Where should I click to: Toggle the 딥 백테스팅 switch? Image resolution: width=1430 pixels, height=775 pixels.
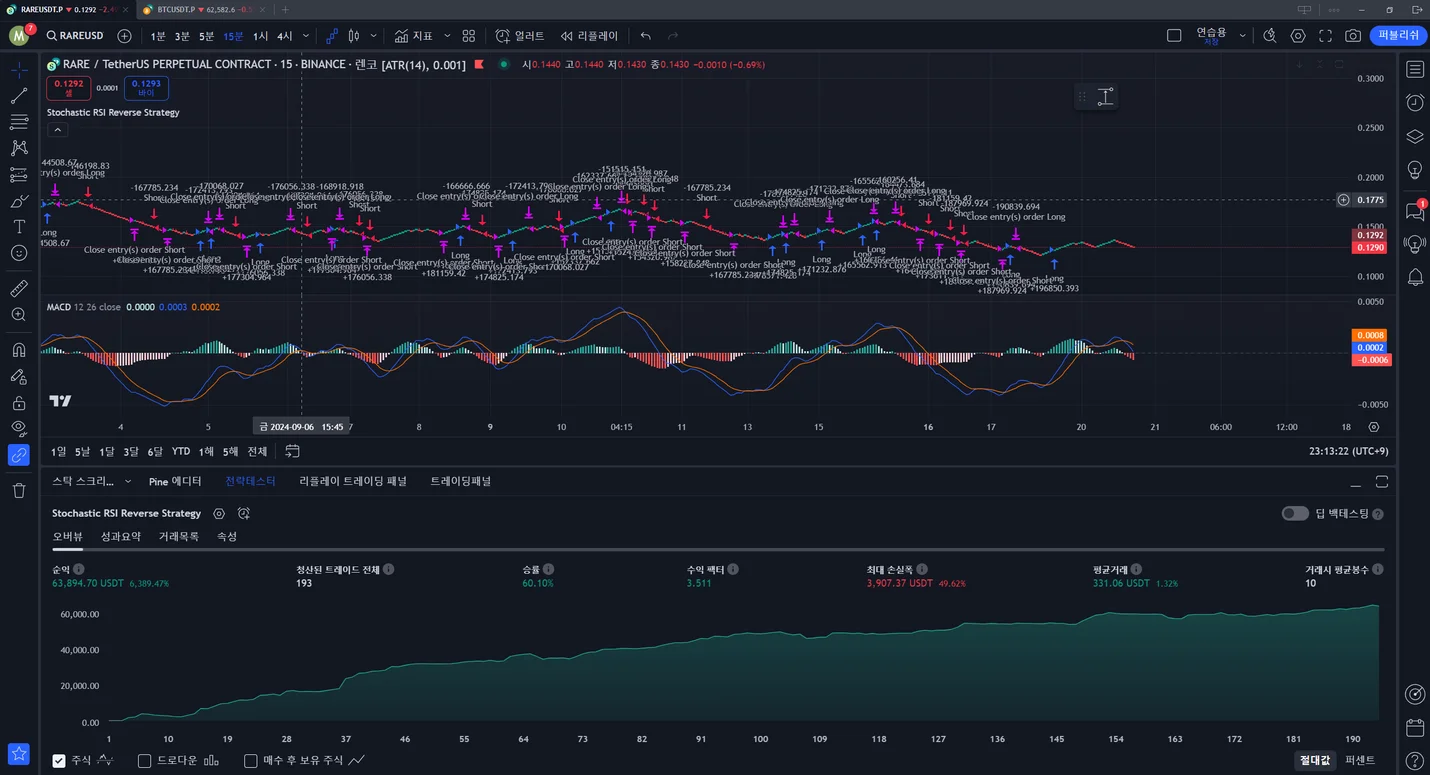(x=1295, y=513)
